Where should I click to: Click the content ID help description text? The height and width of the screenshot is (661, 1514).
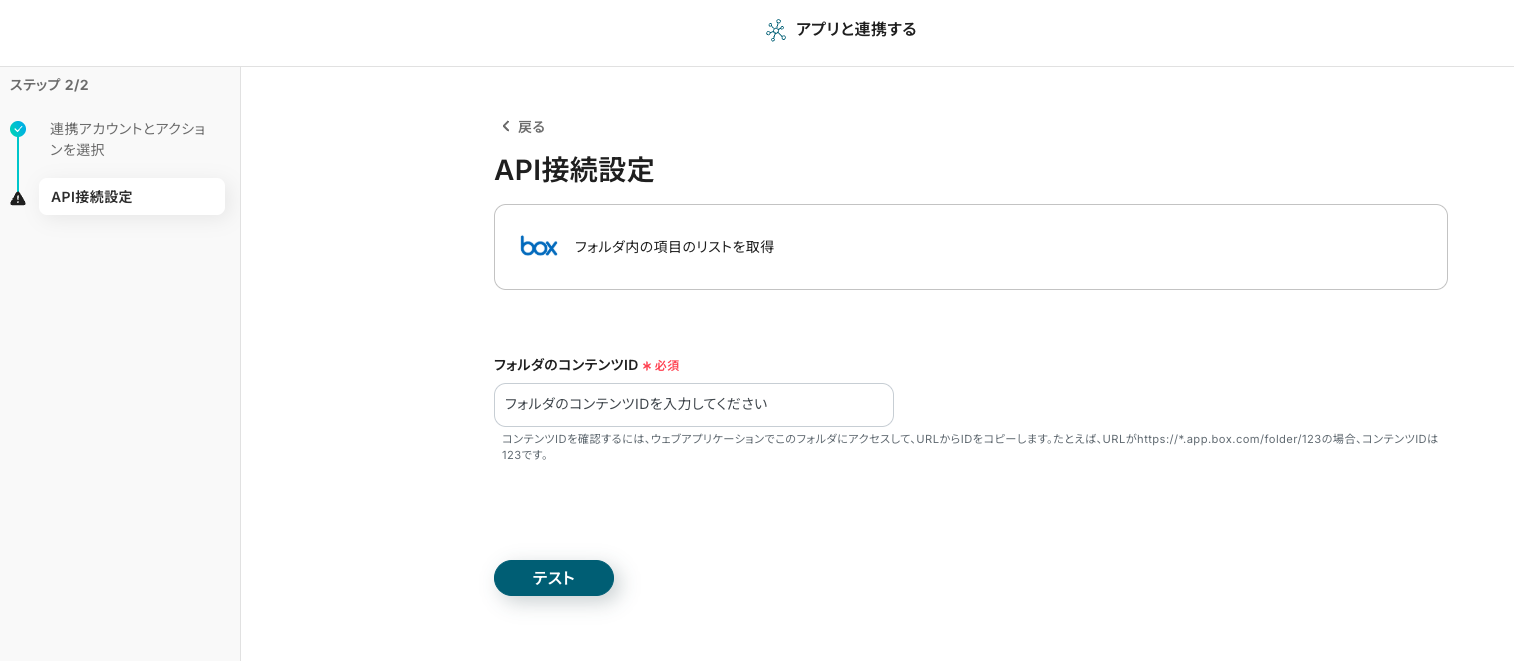point(969,446)
